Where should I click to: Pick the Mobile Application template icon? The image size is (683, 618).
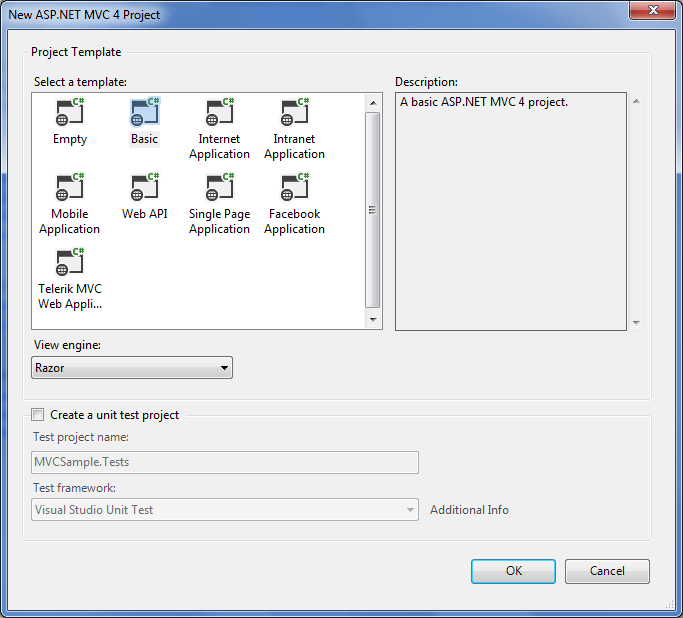pyautogui.click(x=70, y=186)
